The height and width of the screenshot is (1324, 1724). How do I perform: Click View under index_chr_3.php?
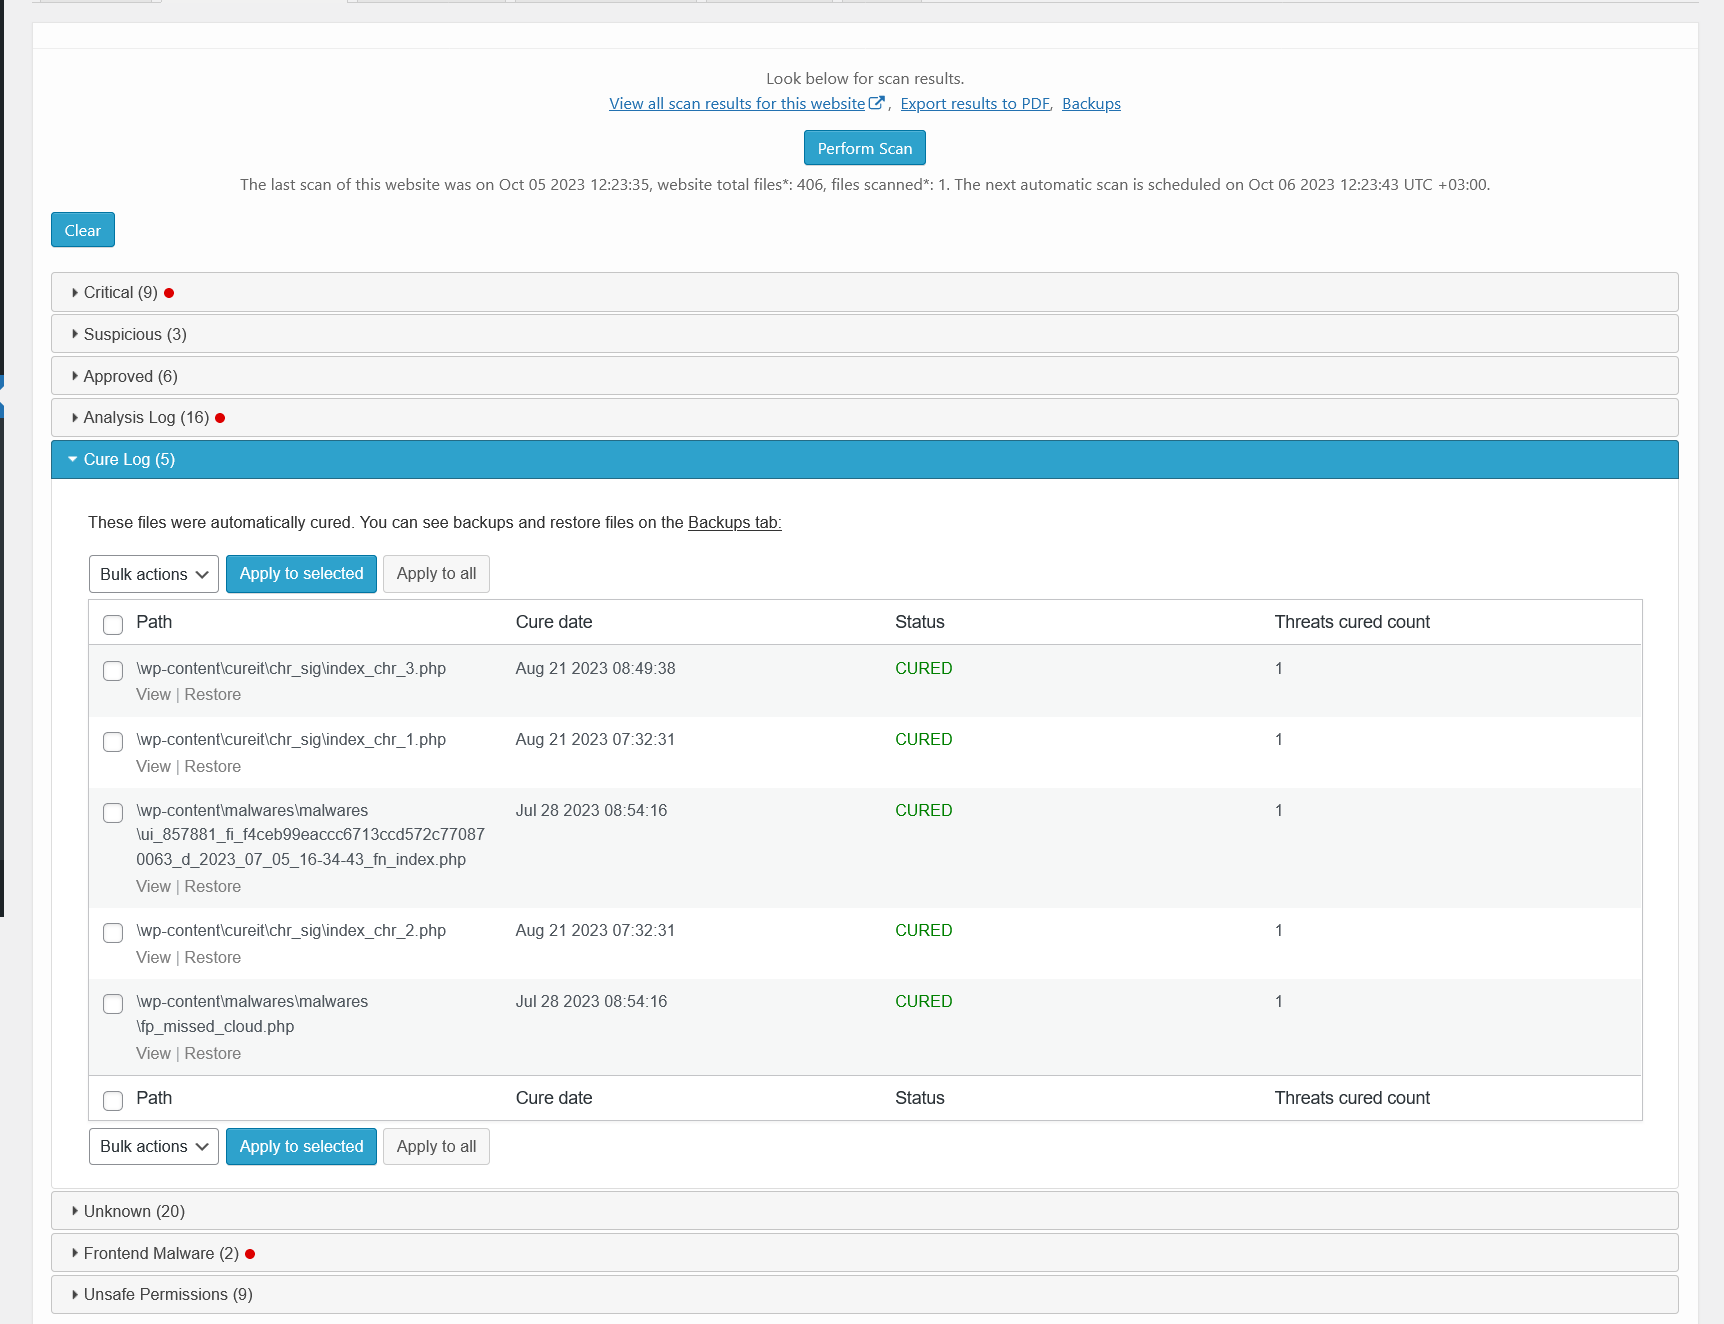point(153,694)
